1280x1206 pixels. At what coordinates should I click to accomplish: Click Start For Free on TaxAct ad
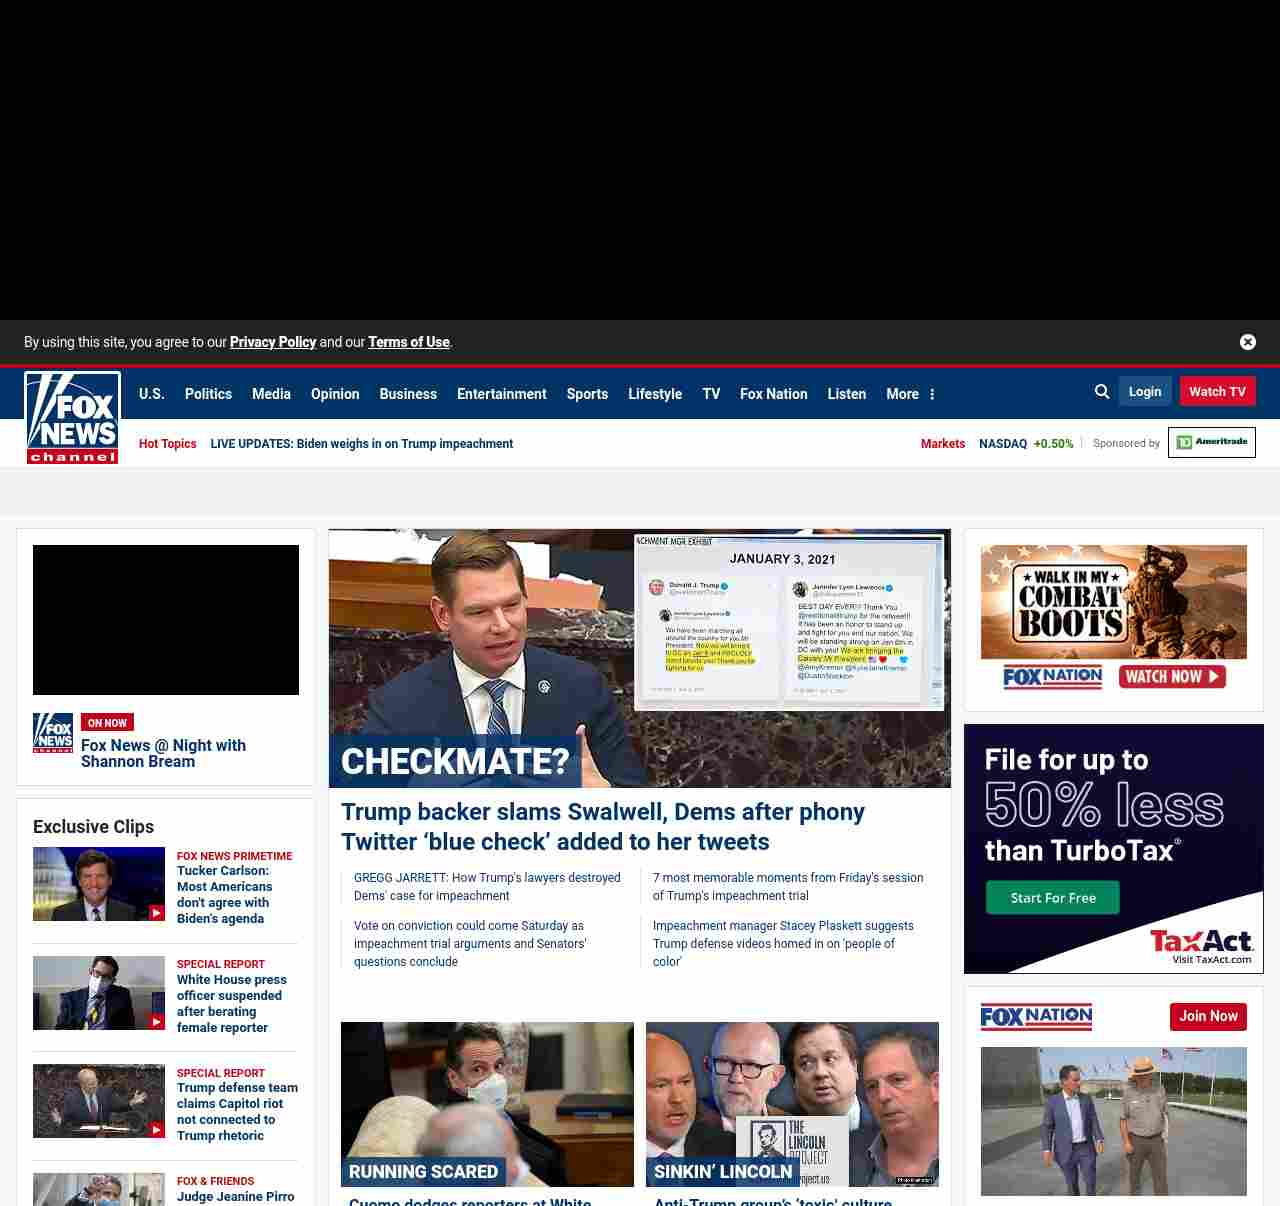(1052, 898)
